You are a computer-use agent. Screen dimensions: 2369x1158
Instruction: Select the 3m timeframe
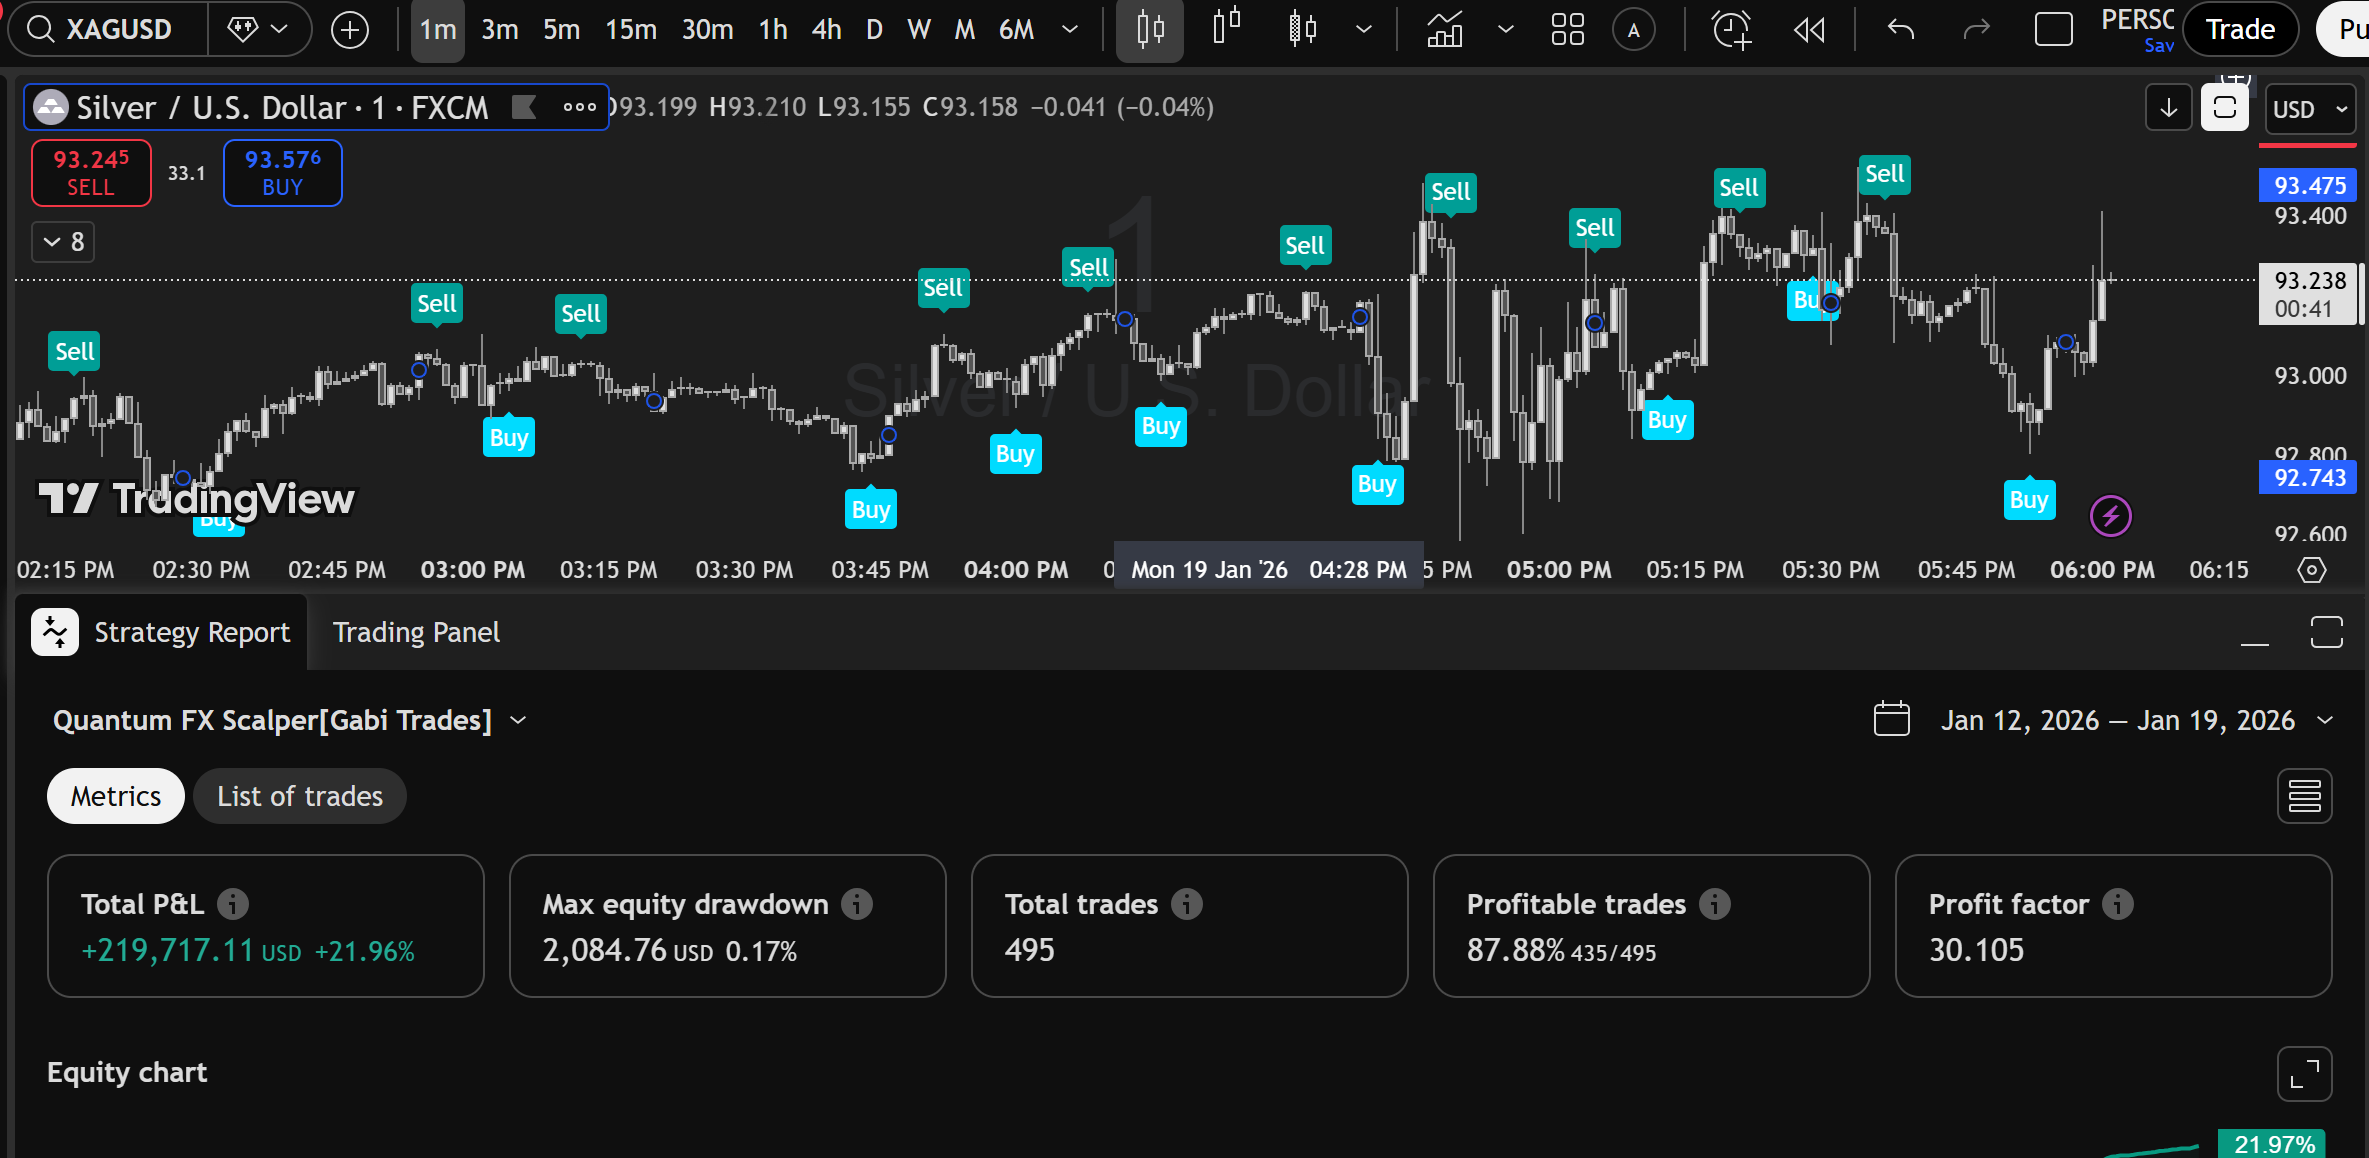(500, 30)
